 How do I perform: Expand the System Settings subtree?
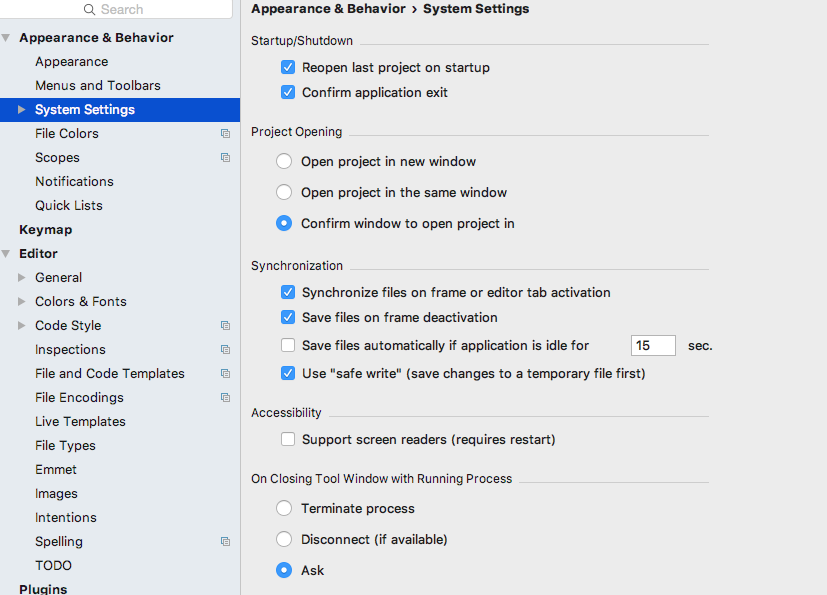click(x=23, y=110)
